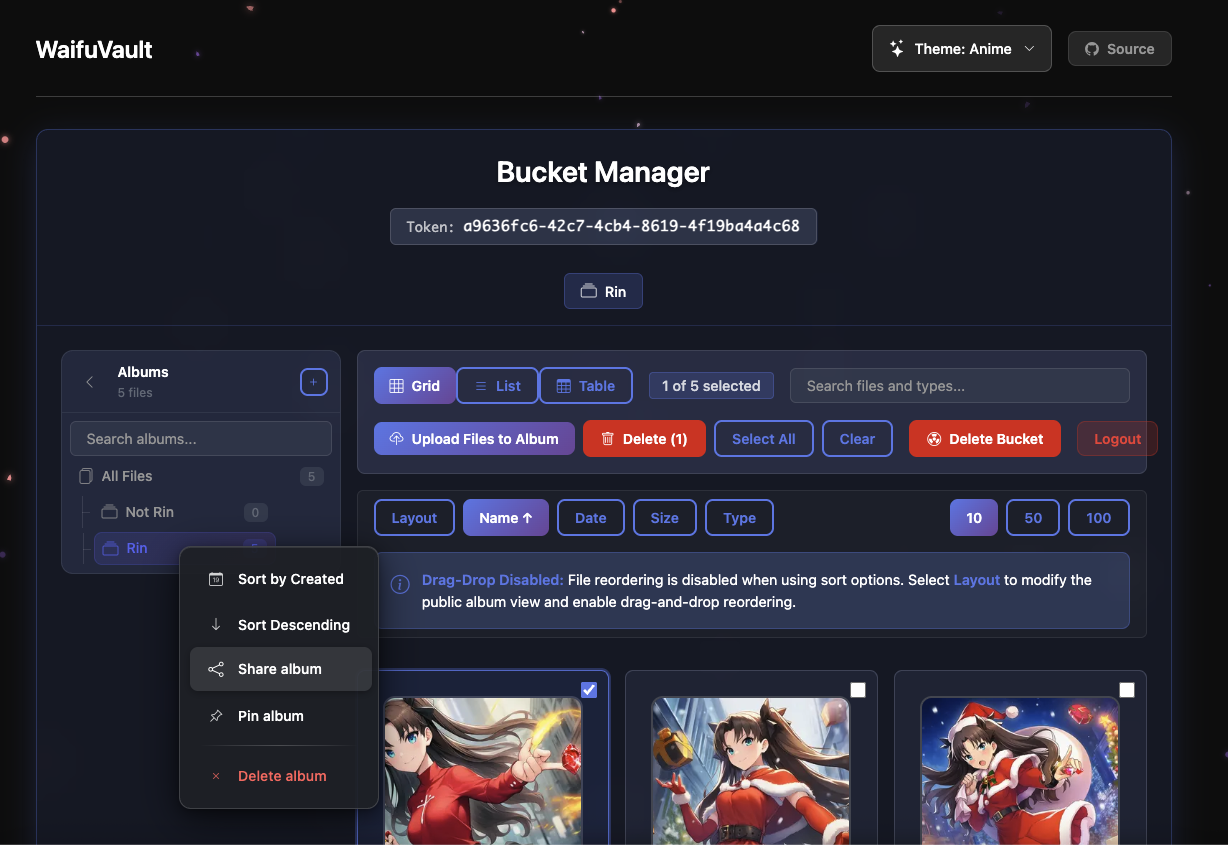Choose Sort by Created from the context menu
Viewport: 1228px width, 845px height.
[281, 579]
